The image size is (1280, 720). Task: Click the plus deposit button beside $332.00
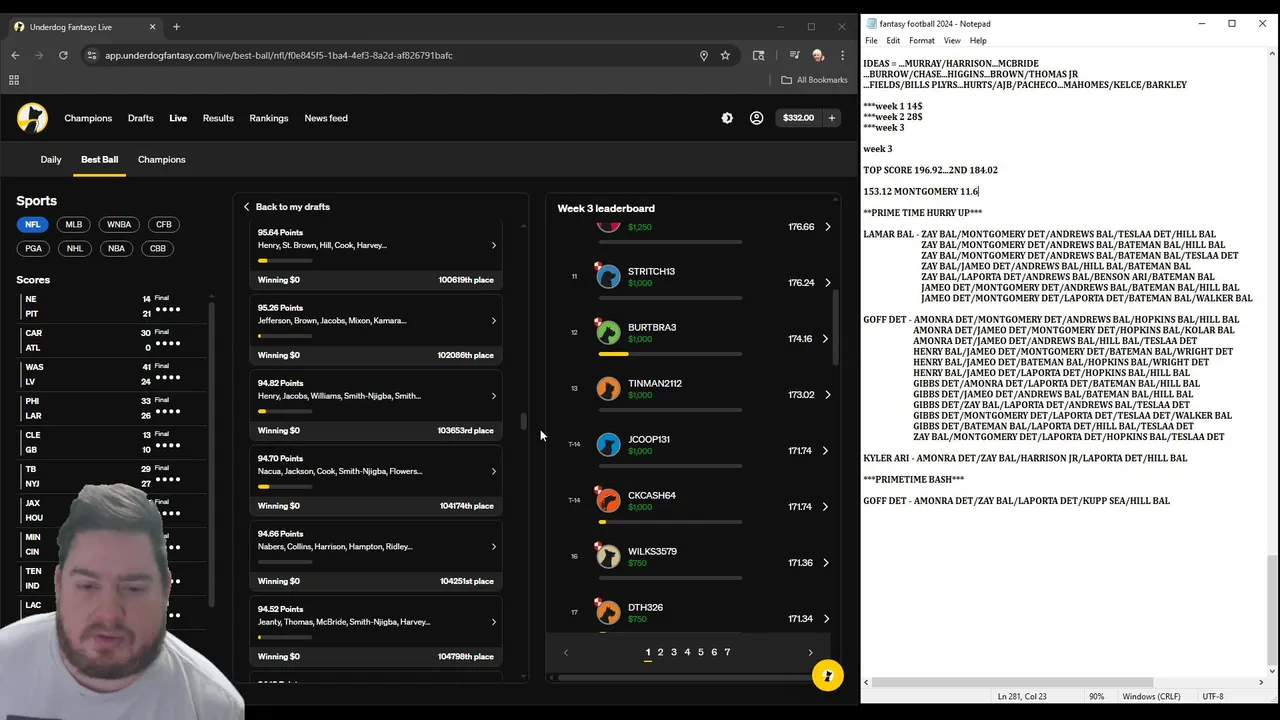click(x=832, y=118)
